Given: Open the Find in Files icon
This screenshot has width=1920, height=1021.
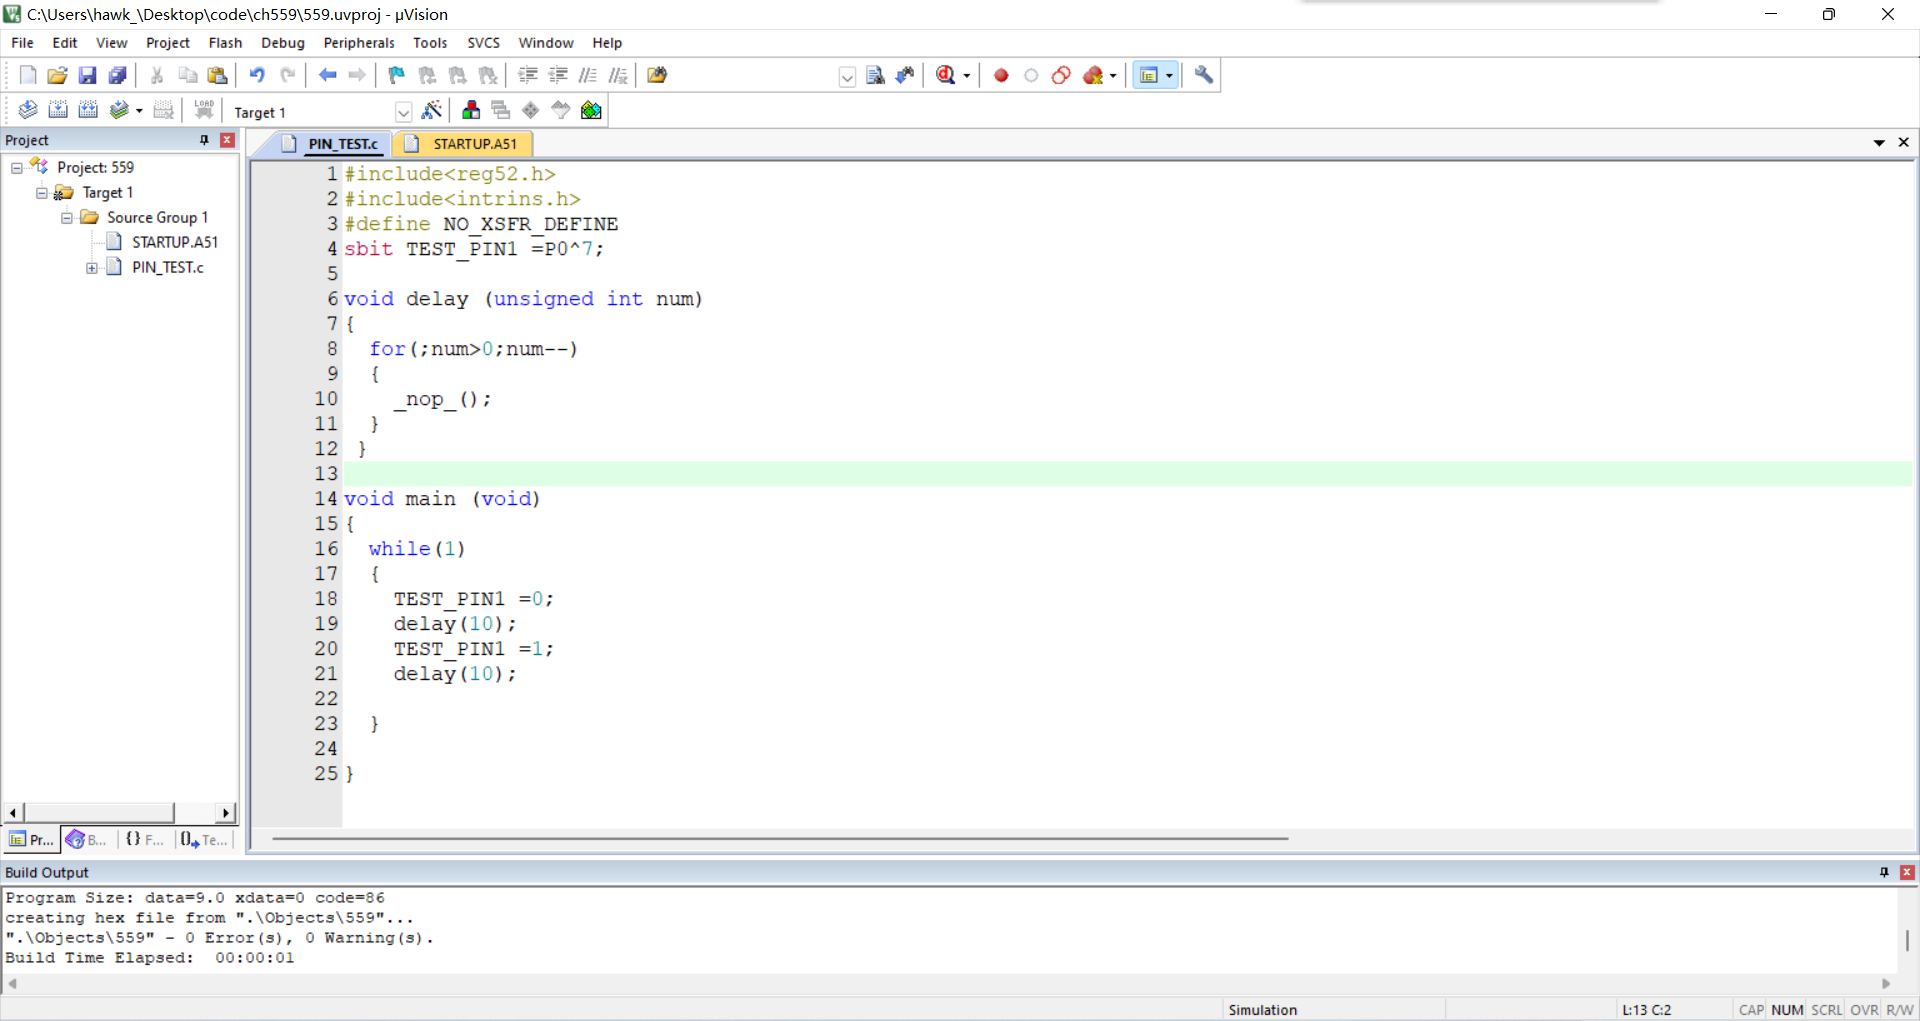Looking at the screenshot, I should (x=657, y=75).
